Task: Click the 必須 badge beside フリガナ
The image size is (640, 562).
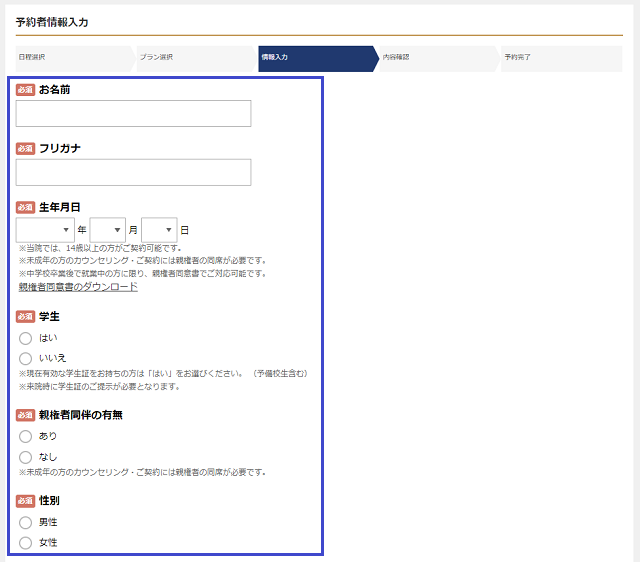Action: [25, 149]
